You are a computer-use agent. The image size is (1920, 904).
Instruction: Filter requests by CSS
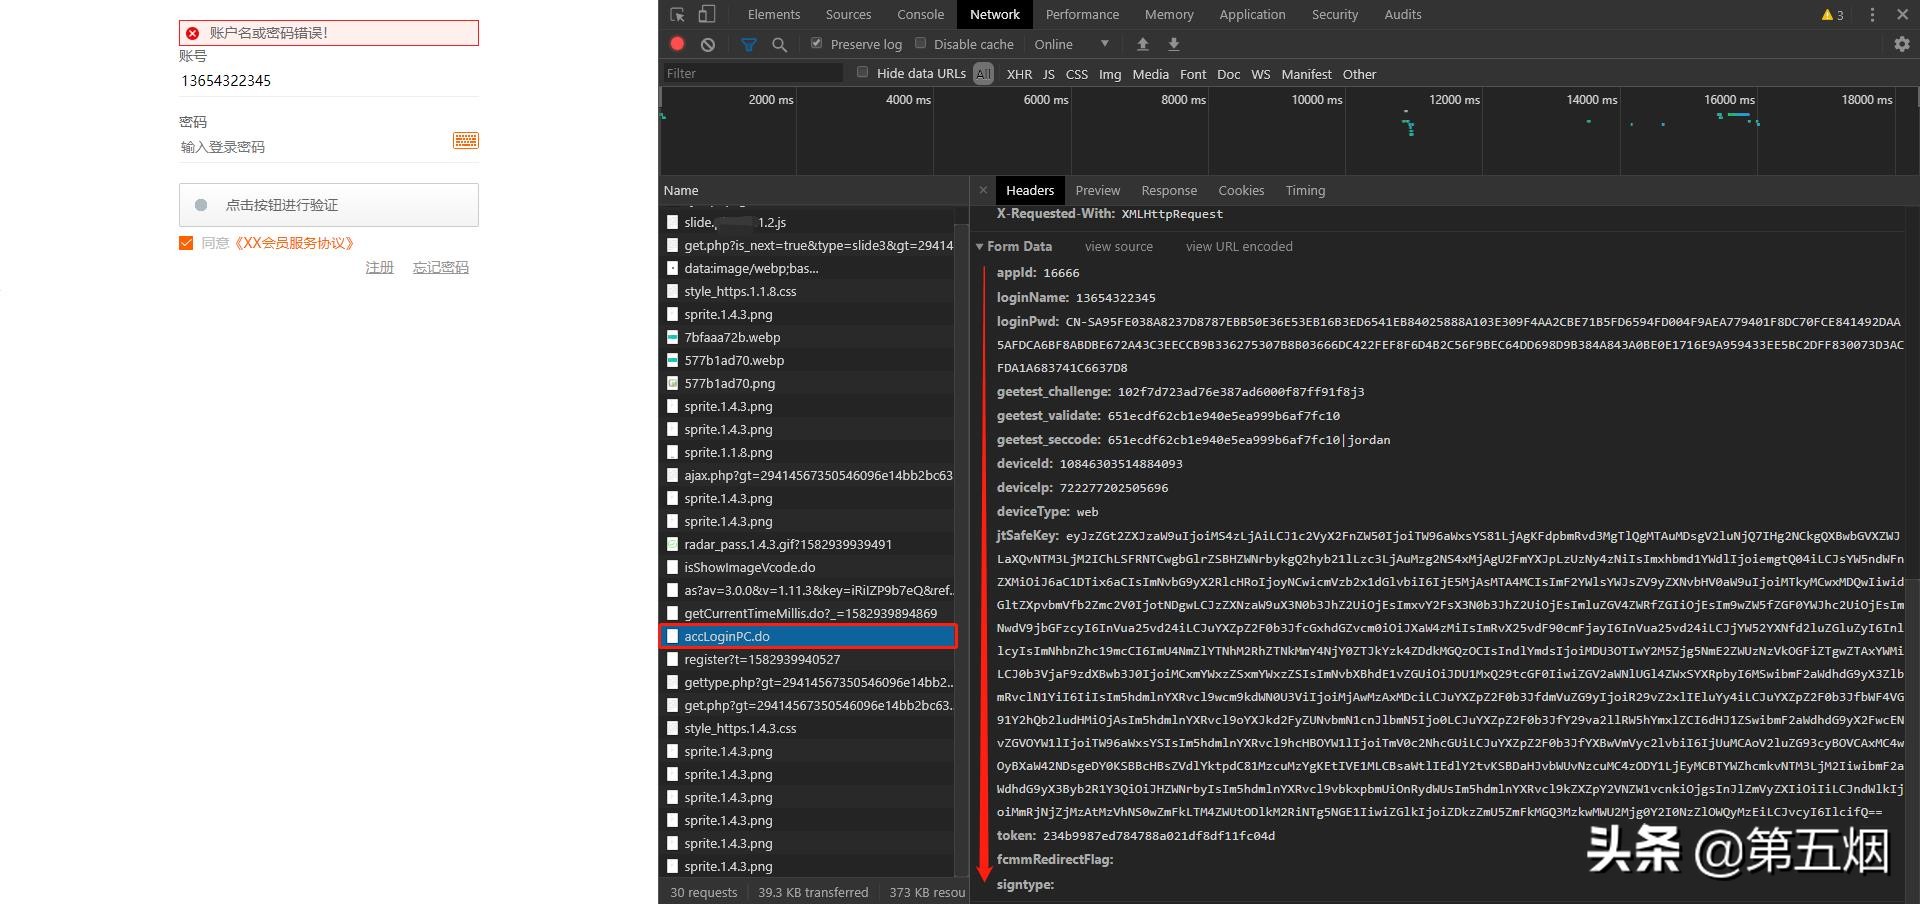click(1077, 74)
